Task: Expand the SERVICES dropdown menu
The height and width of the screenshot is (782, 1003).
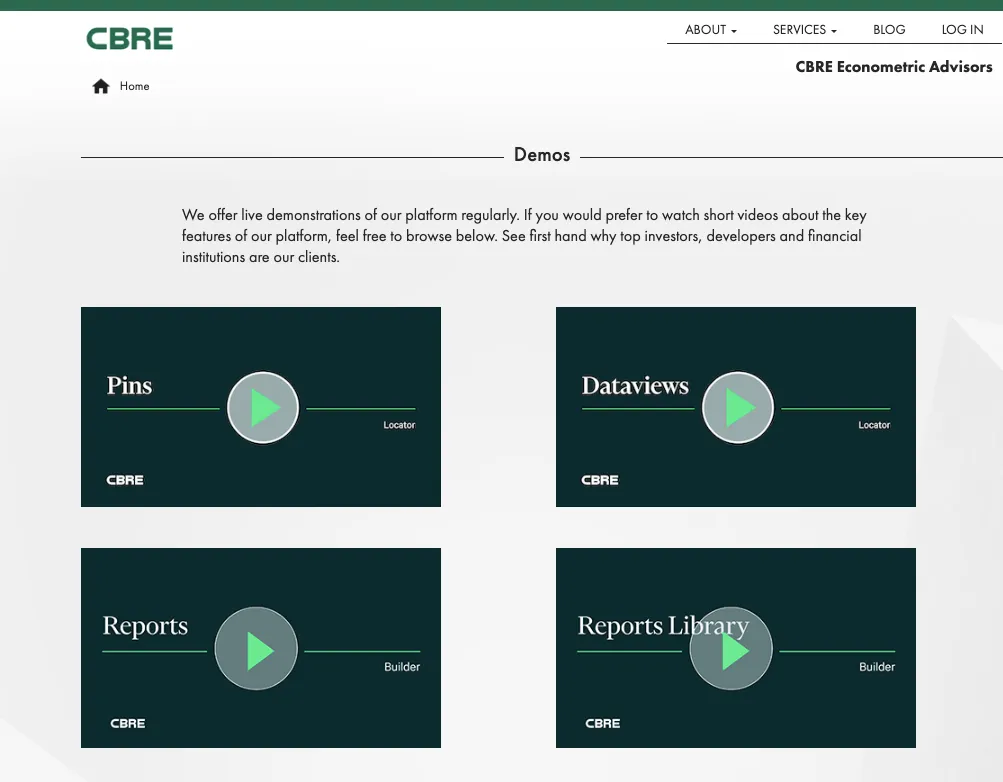Action: pos(805,30)
